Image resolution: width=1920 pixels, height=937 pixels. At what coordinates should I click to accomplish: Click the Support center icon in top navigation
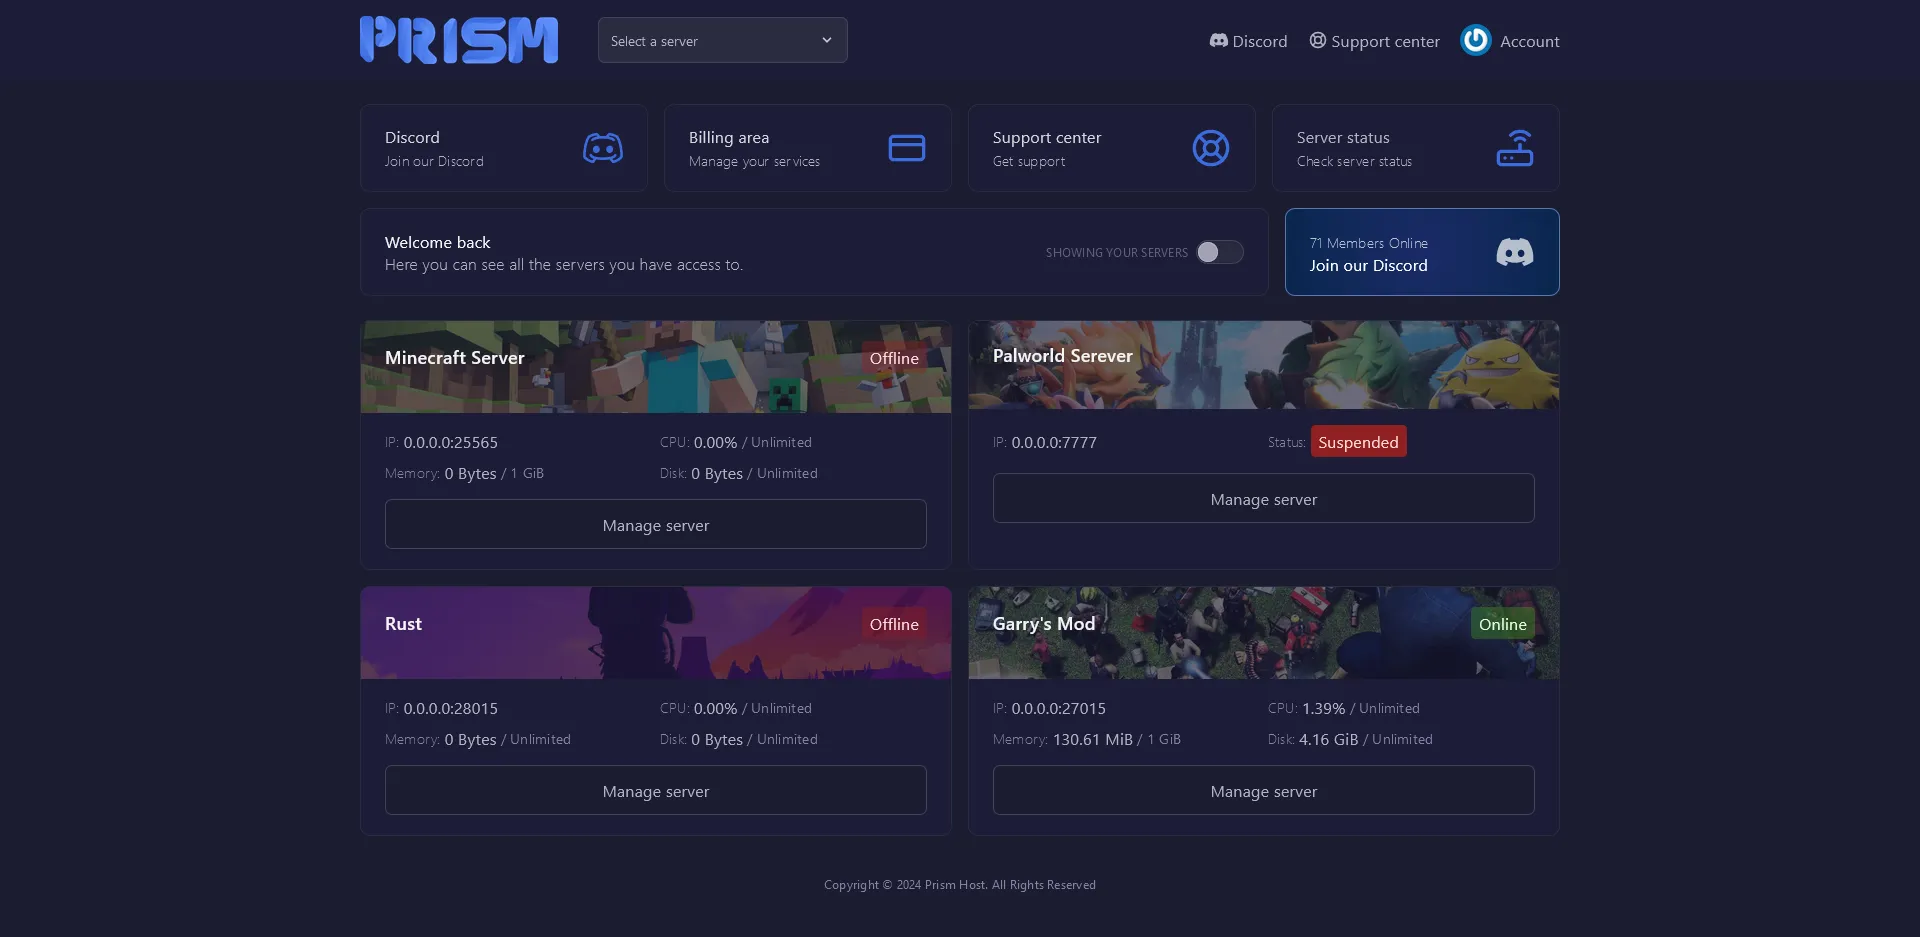(x=1318, y=41)
